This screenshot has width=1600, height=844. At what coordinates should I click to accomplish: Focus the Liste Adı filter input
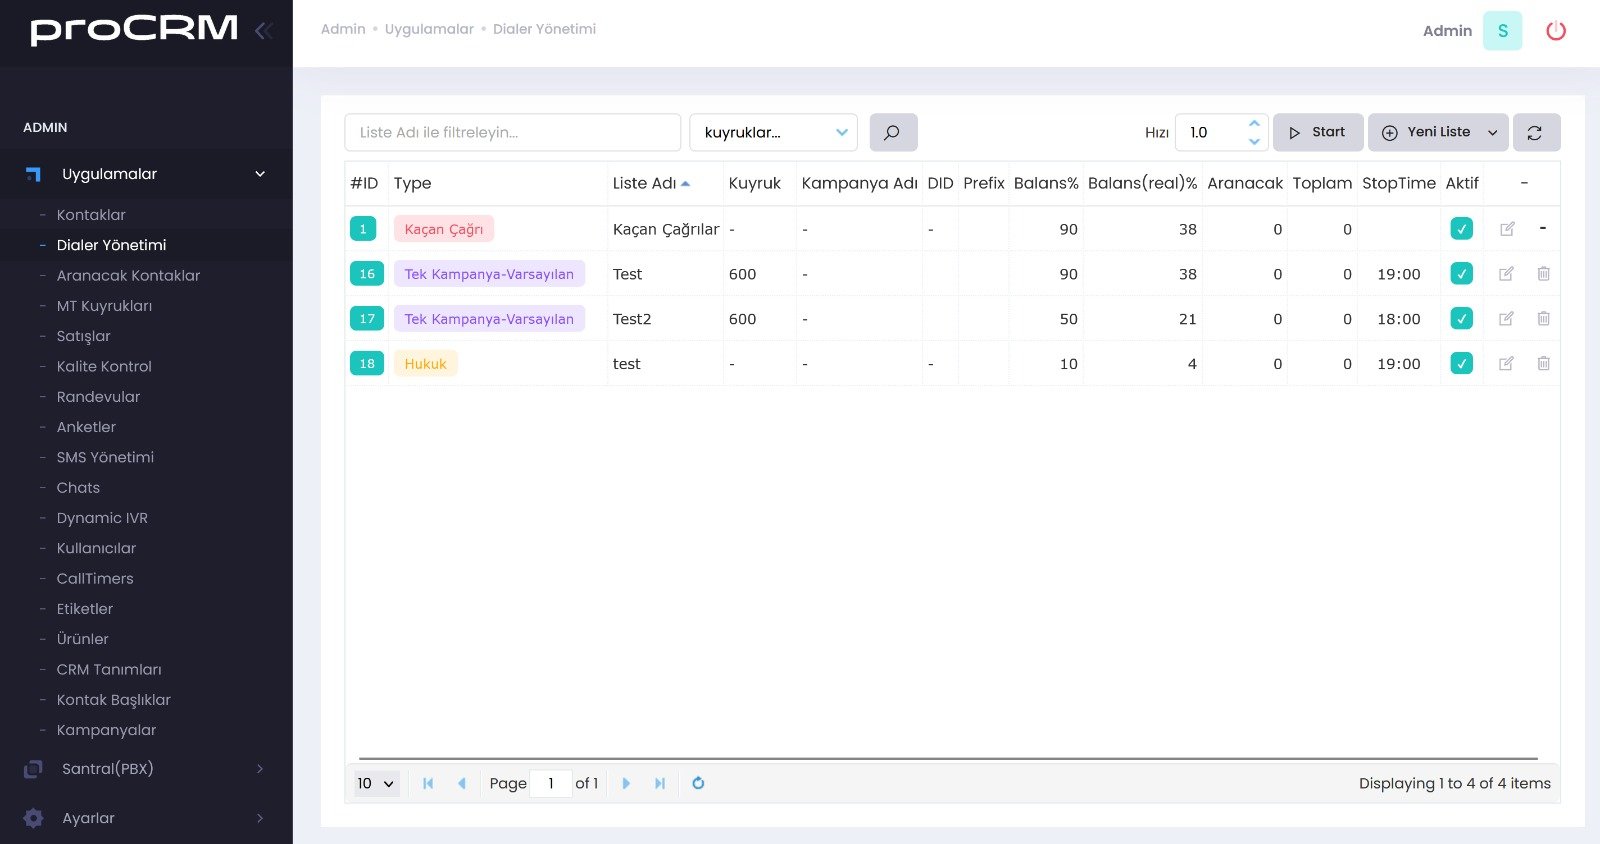click(513, 132)
